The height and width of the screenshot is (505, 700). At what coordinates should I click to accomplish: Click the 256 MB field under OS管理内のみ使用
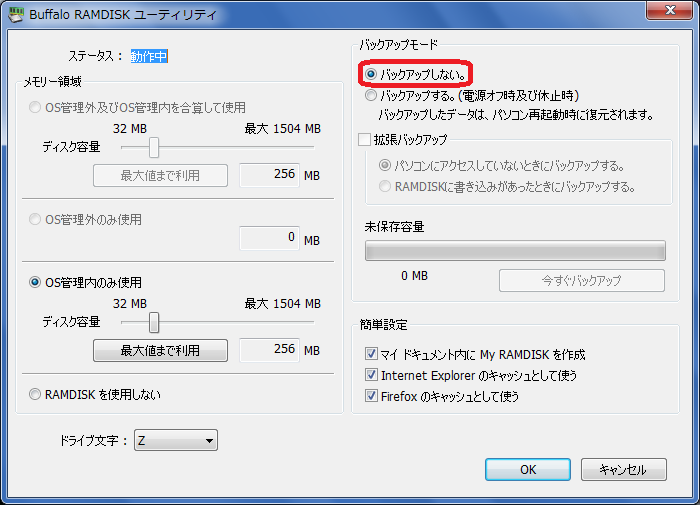click(x=270, y=350)
